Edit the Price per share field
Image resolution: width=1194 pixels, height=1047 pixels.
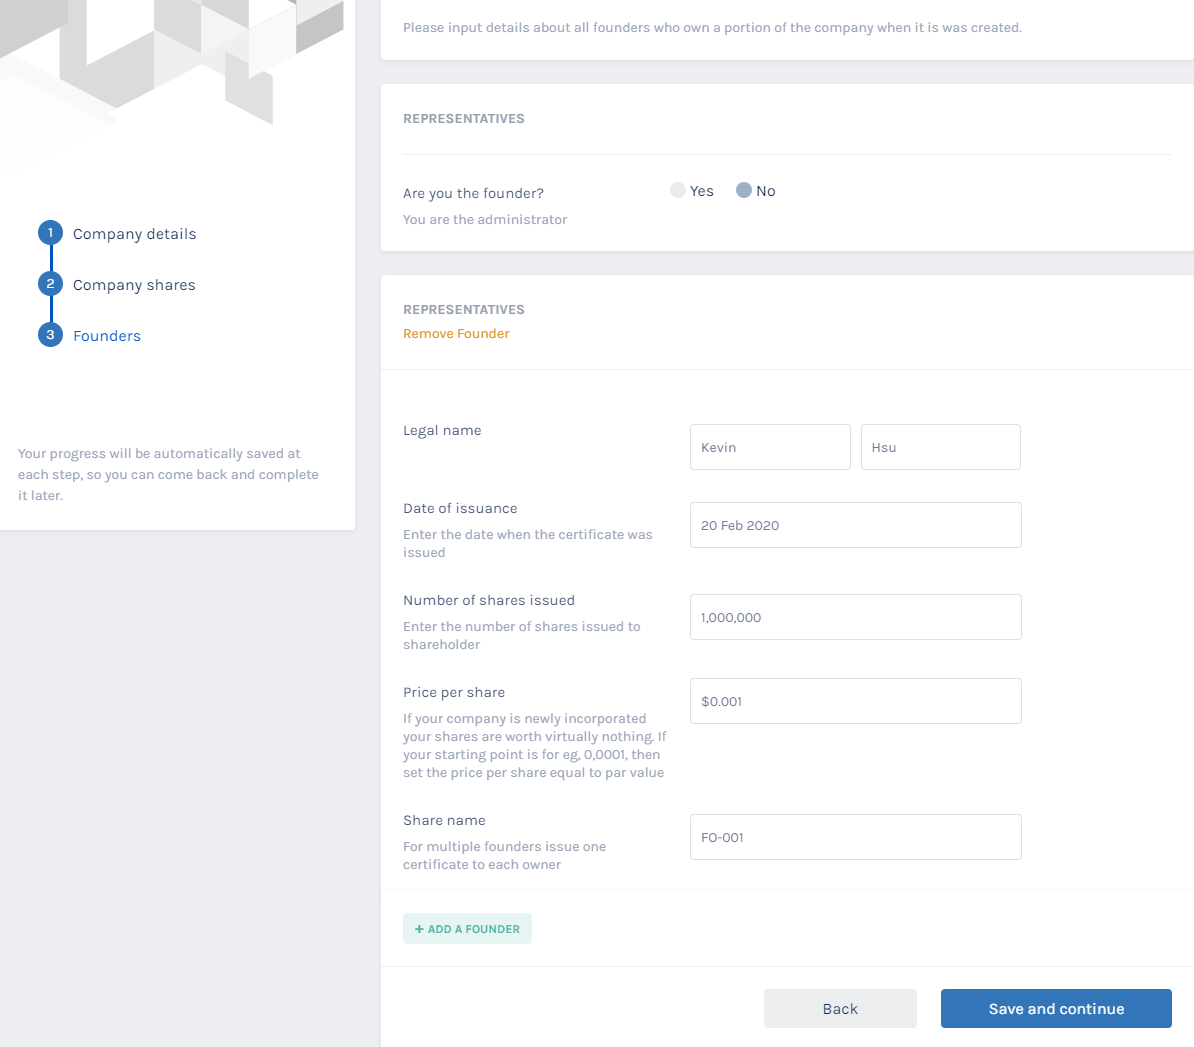pos(855,701)
